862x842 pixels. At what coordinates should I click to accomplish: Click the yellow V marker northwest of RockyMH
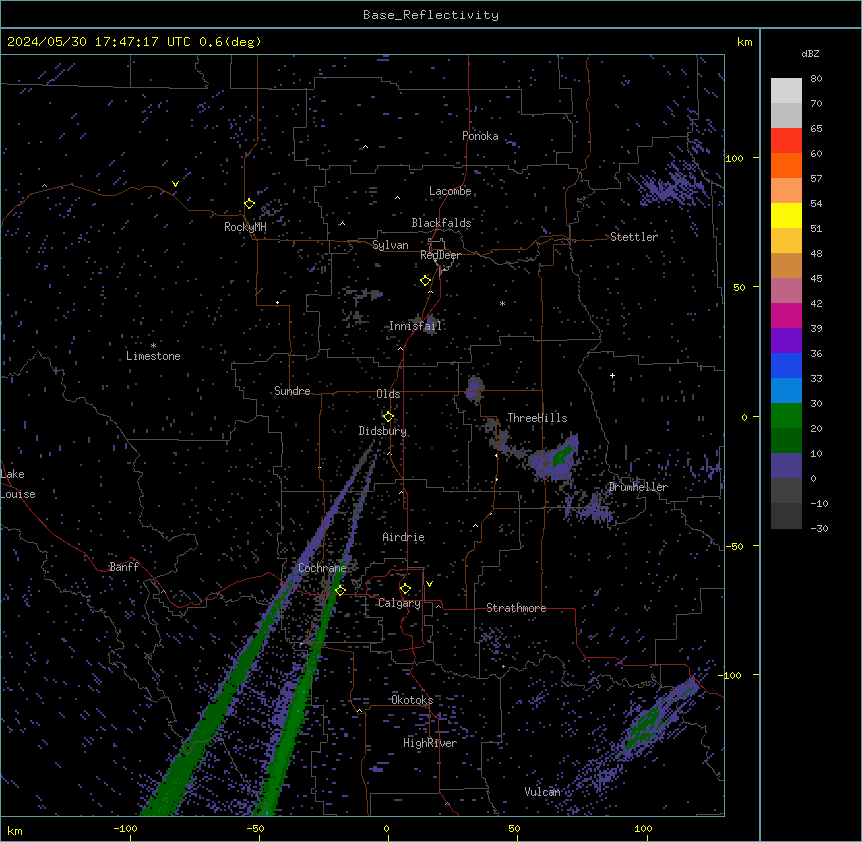(x=175, y=184)
